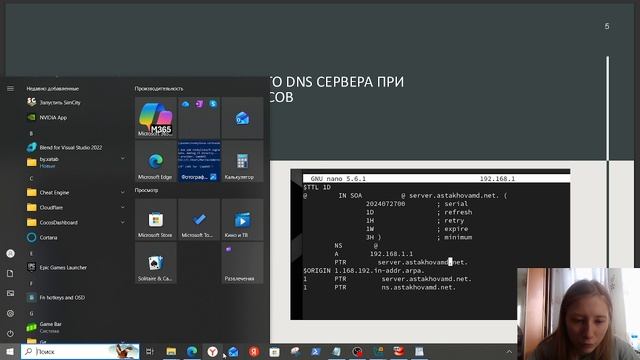Expand the CloudFlare folder chevron
Image resolution: width=640 pixels, height=360 pixels.
(123, 207)
